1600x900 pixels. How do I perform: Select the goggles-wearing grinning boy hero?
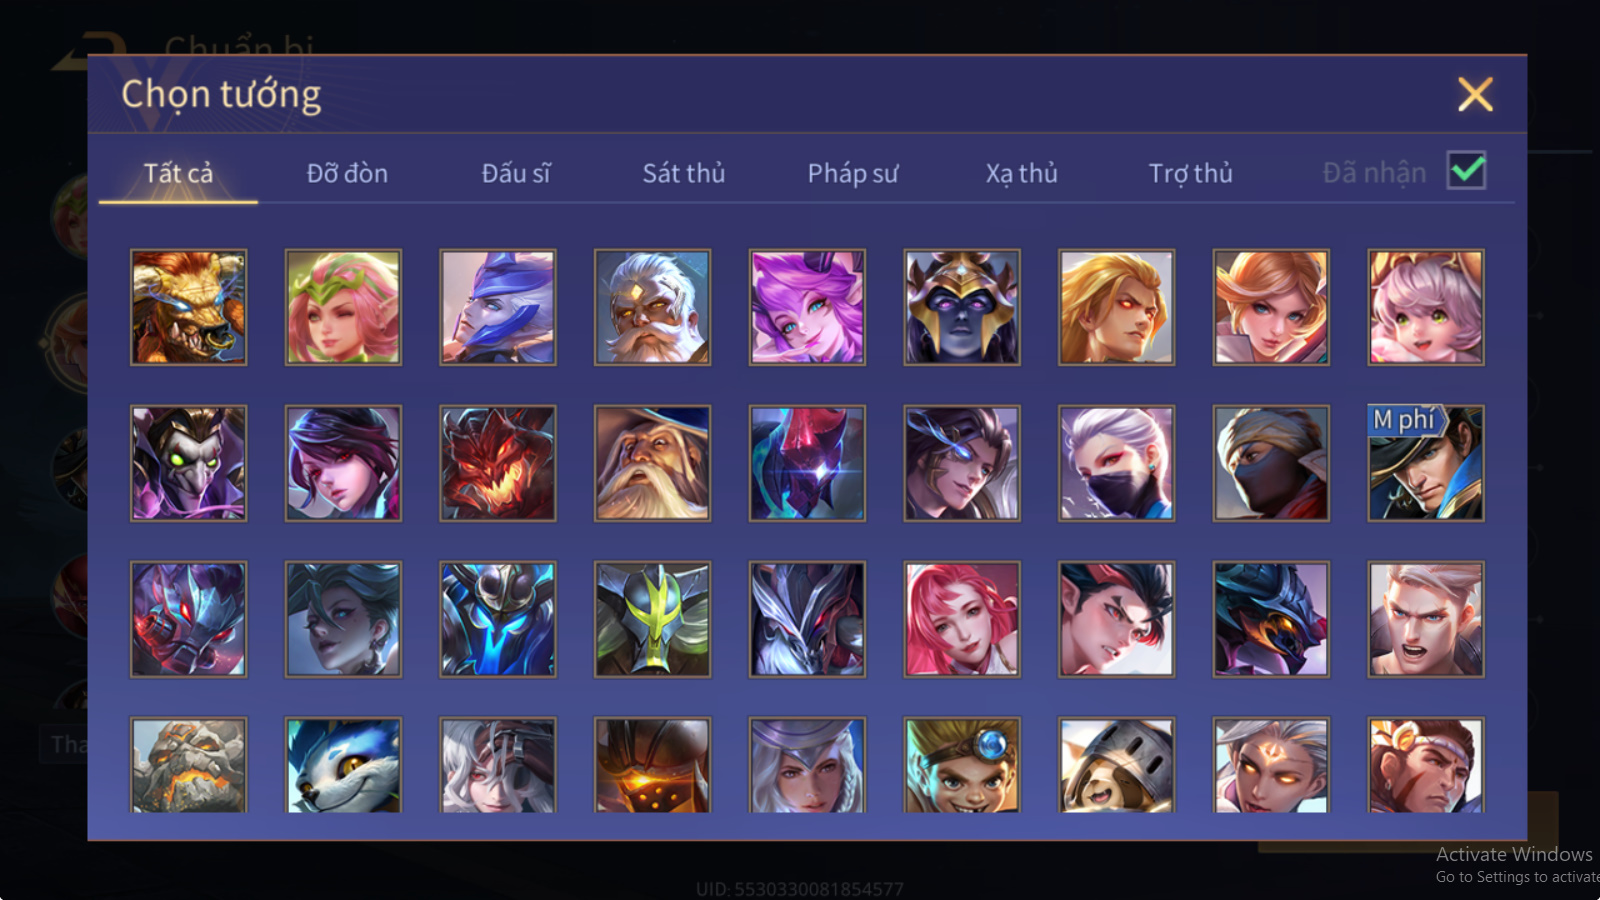tap(961, 765)
